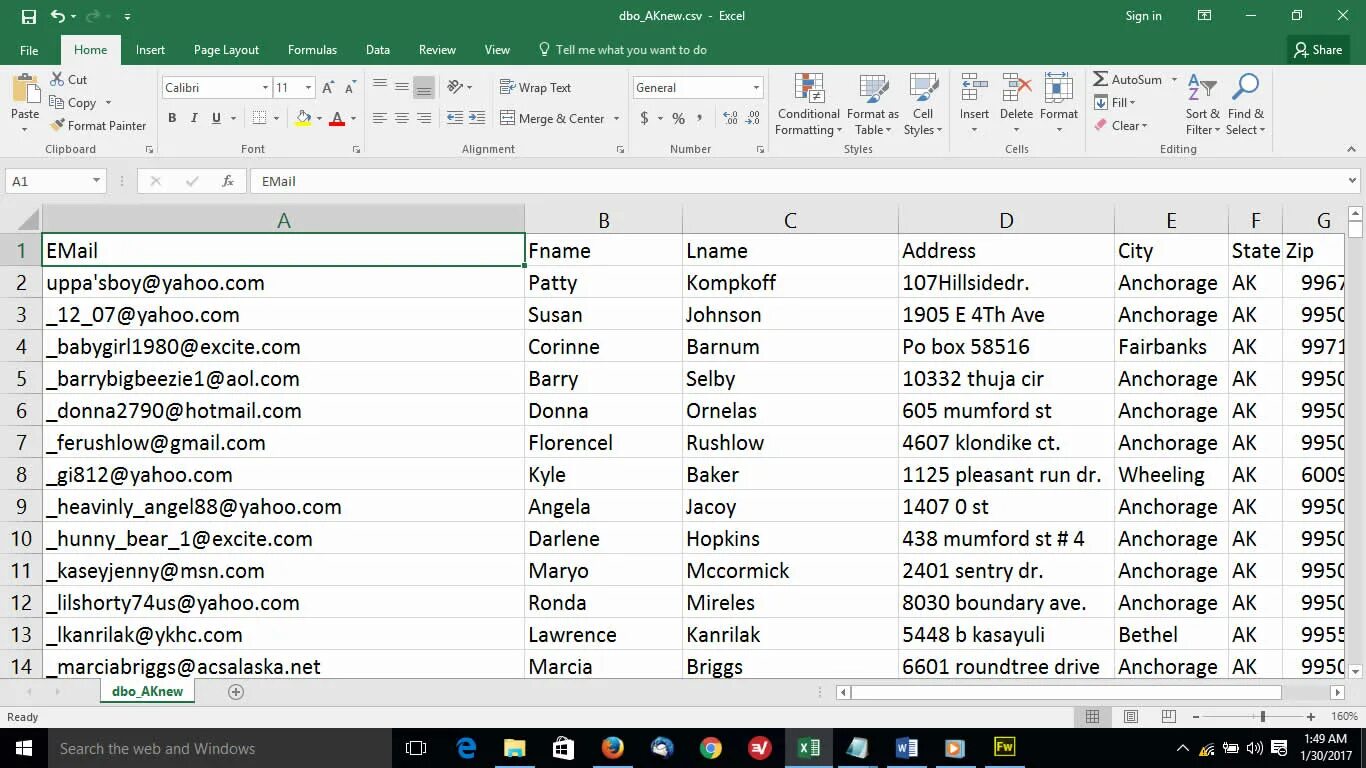This screenshot has height=768, width=1366.
Task: Click the Undo arrow icon
Action: coord(58,16)
